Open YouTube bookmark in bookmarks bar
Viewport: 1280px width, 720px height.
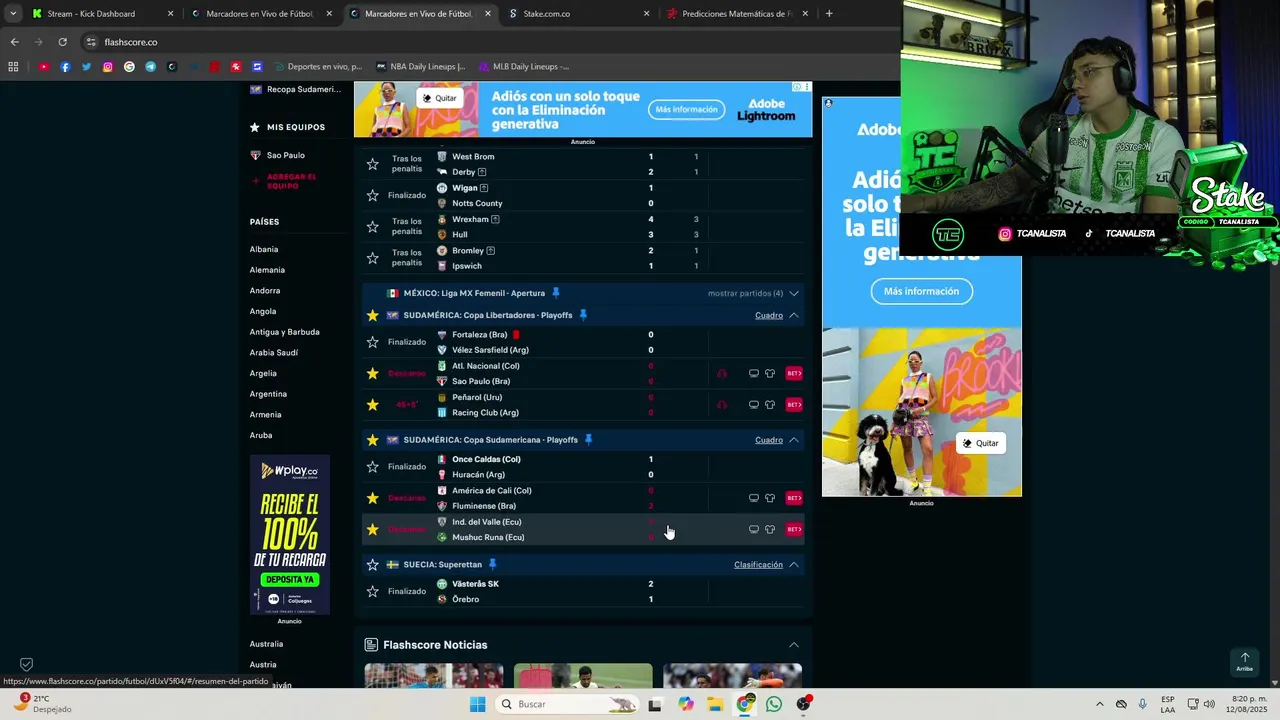pos(44,67)
